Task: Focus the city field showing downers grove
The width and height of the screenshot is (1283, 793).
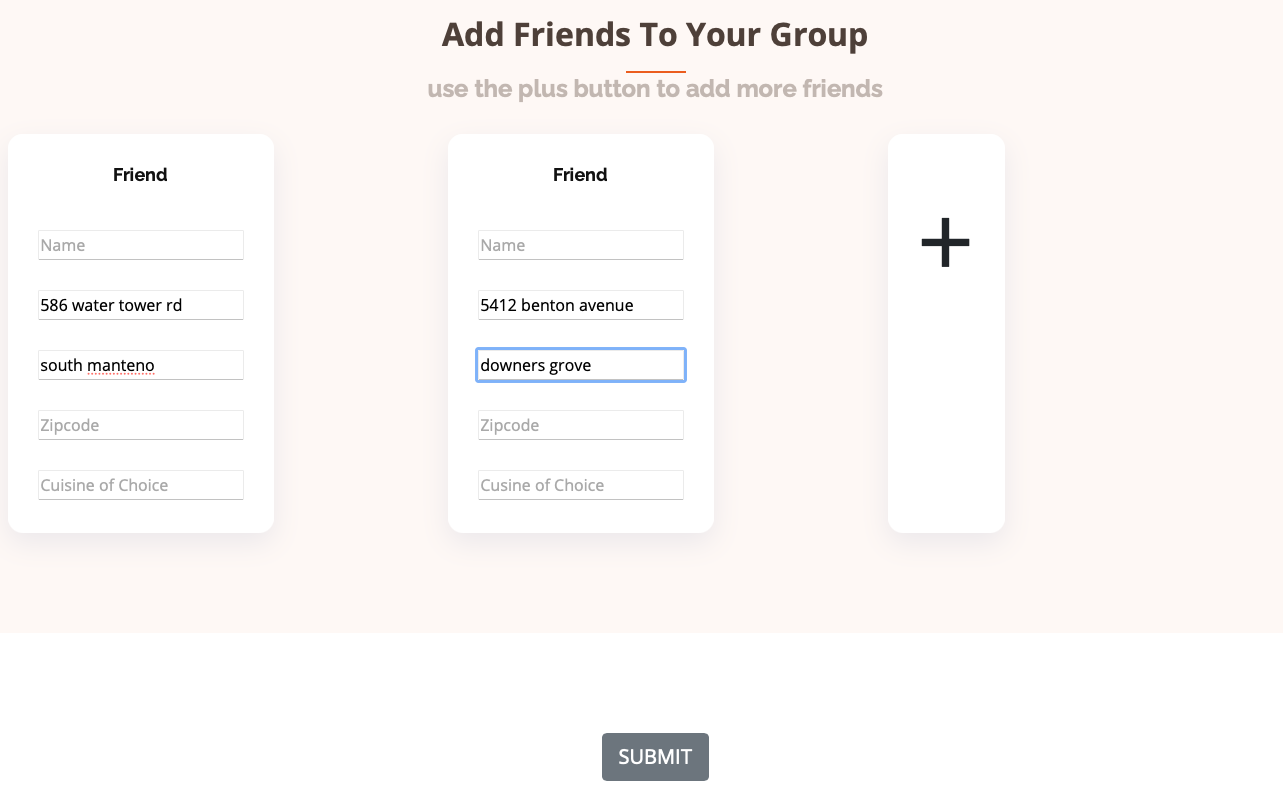Action: 580,364
